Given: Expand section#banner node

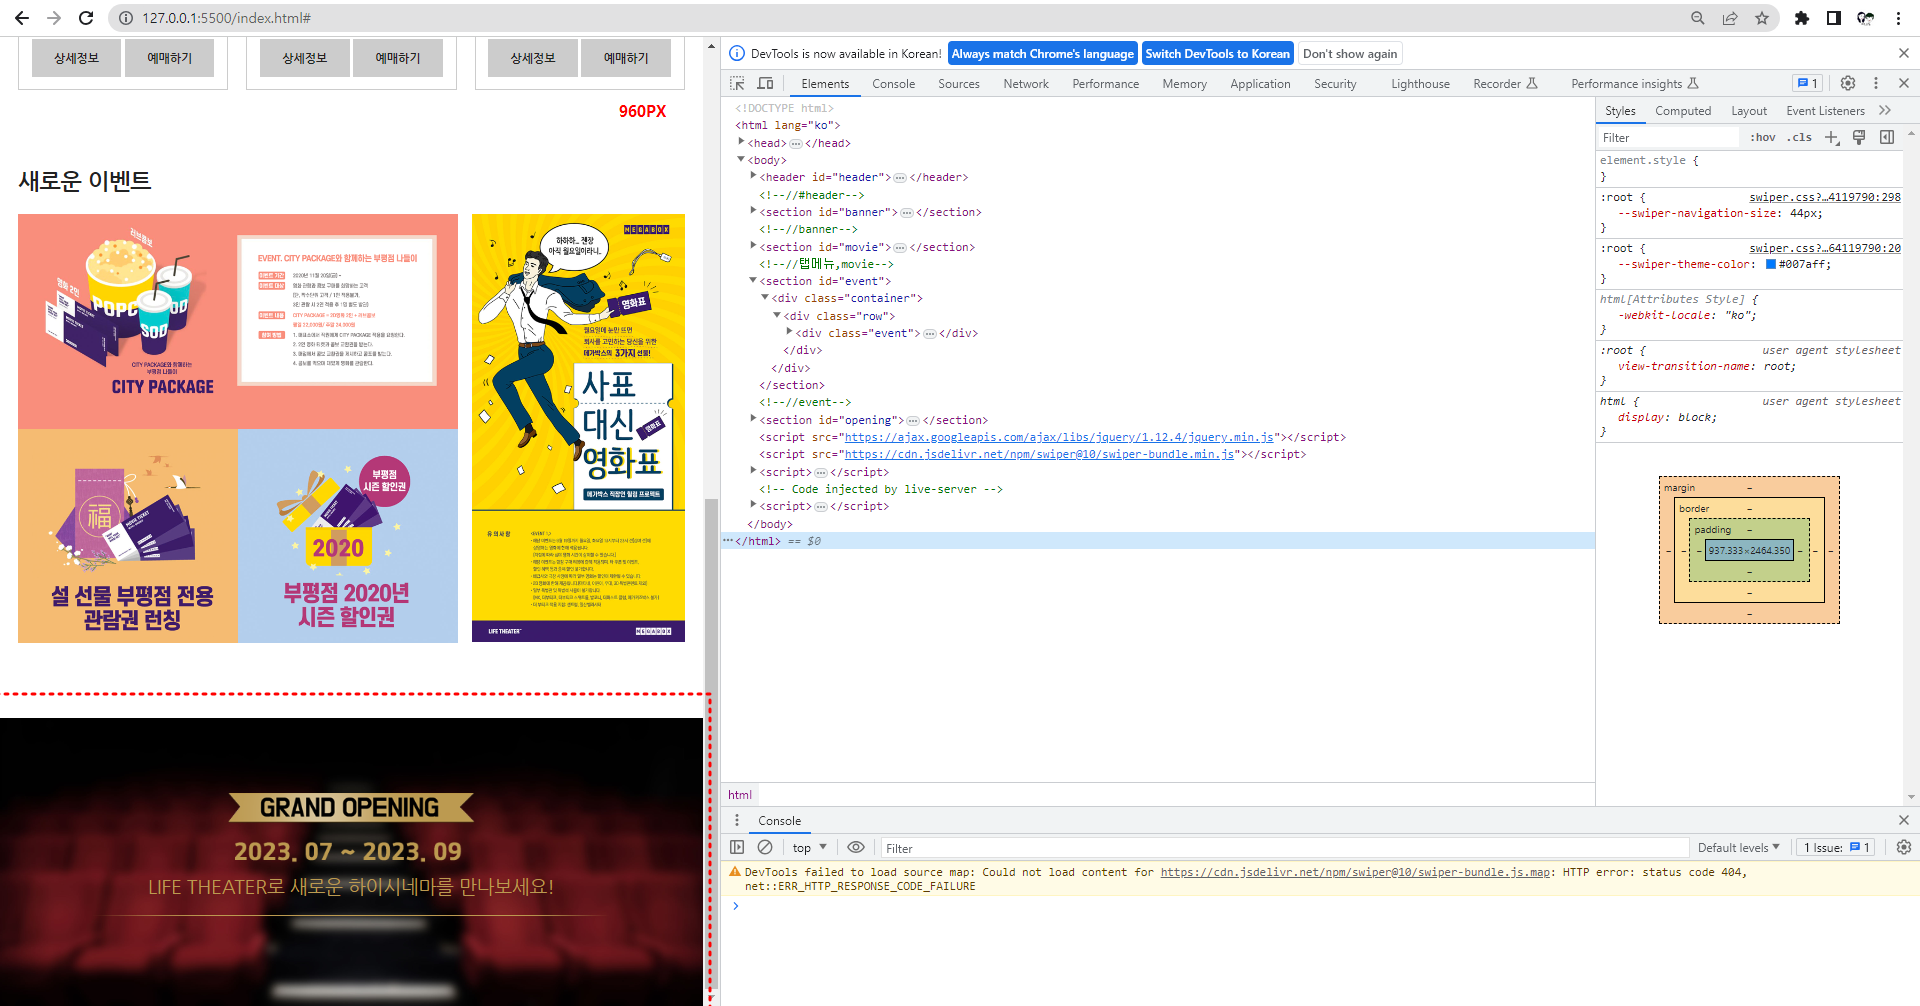Looking at the screenshot, I should (753, 211).
